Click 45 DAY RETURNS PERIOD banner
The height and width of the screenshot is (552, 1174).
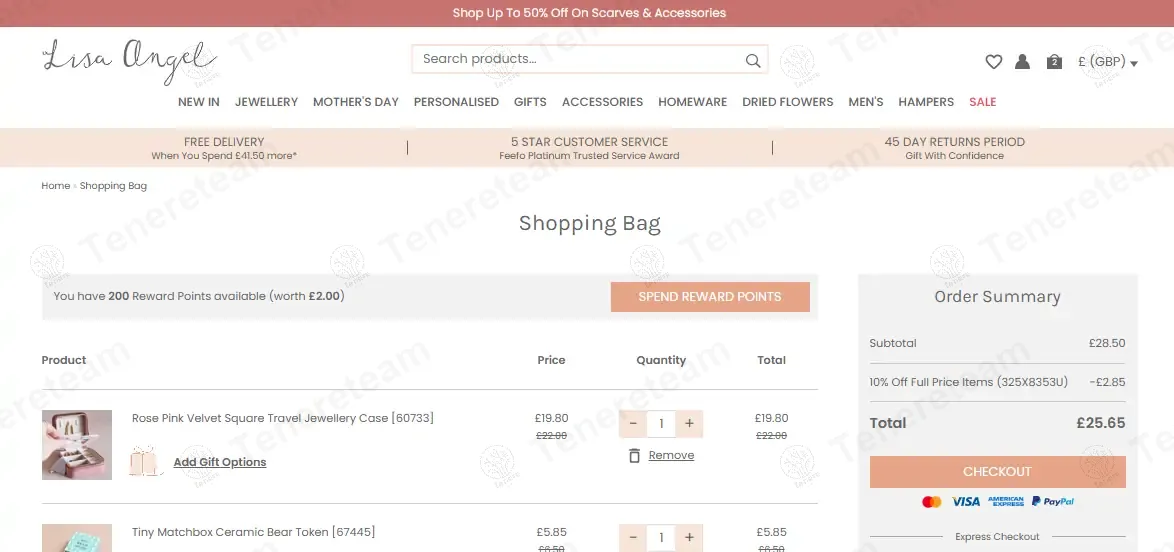(x=955, y=148)
